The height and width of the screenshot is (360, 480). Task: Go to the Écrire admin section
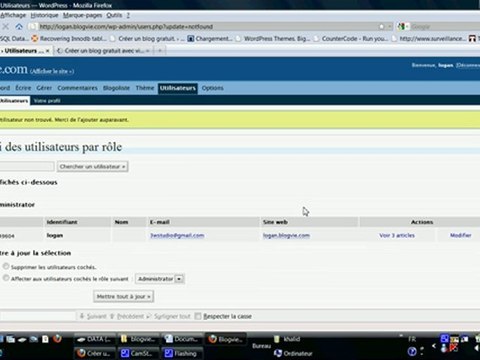(x=23, y=88)
